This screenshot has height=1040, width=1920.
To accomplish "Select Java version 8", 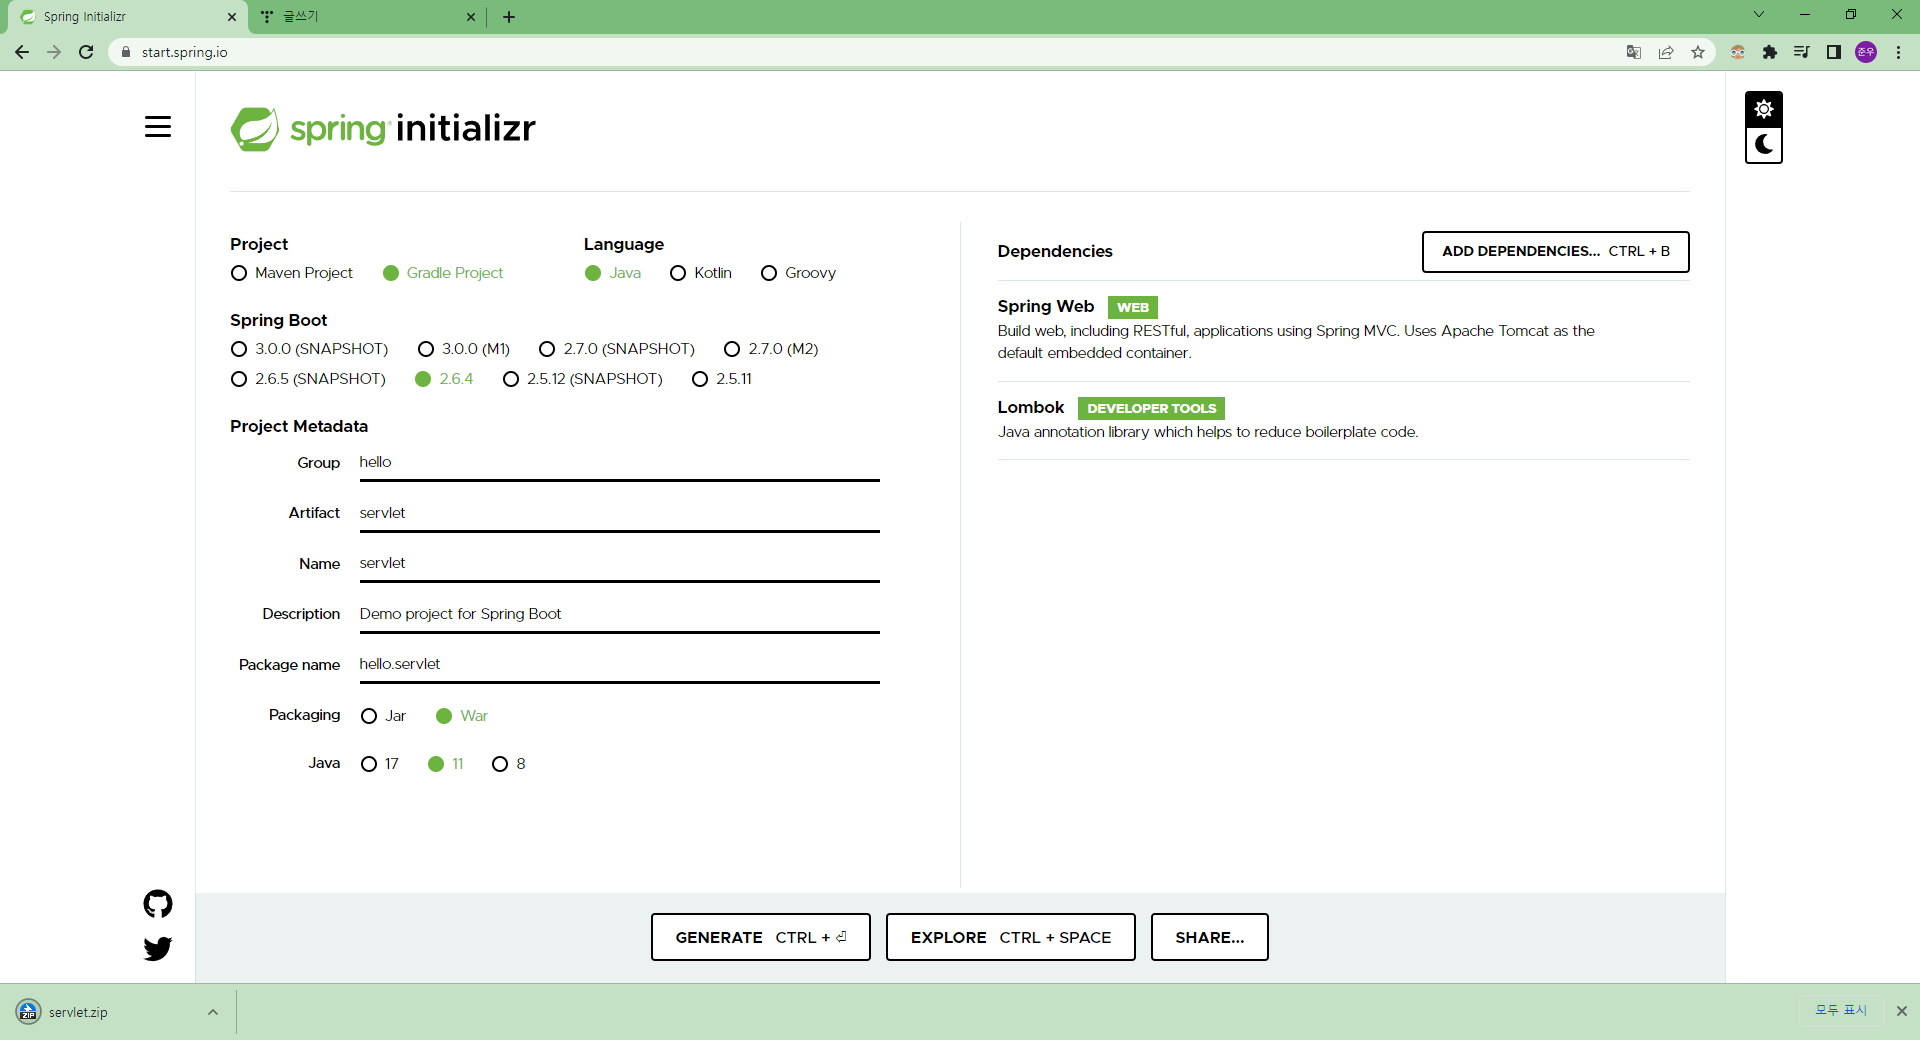I will [509, 764].
